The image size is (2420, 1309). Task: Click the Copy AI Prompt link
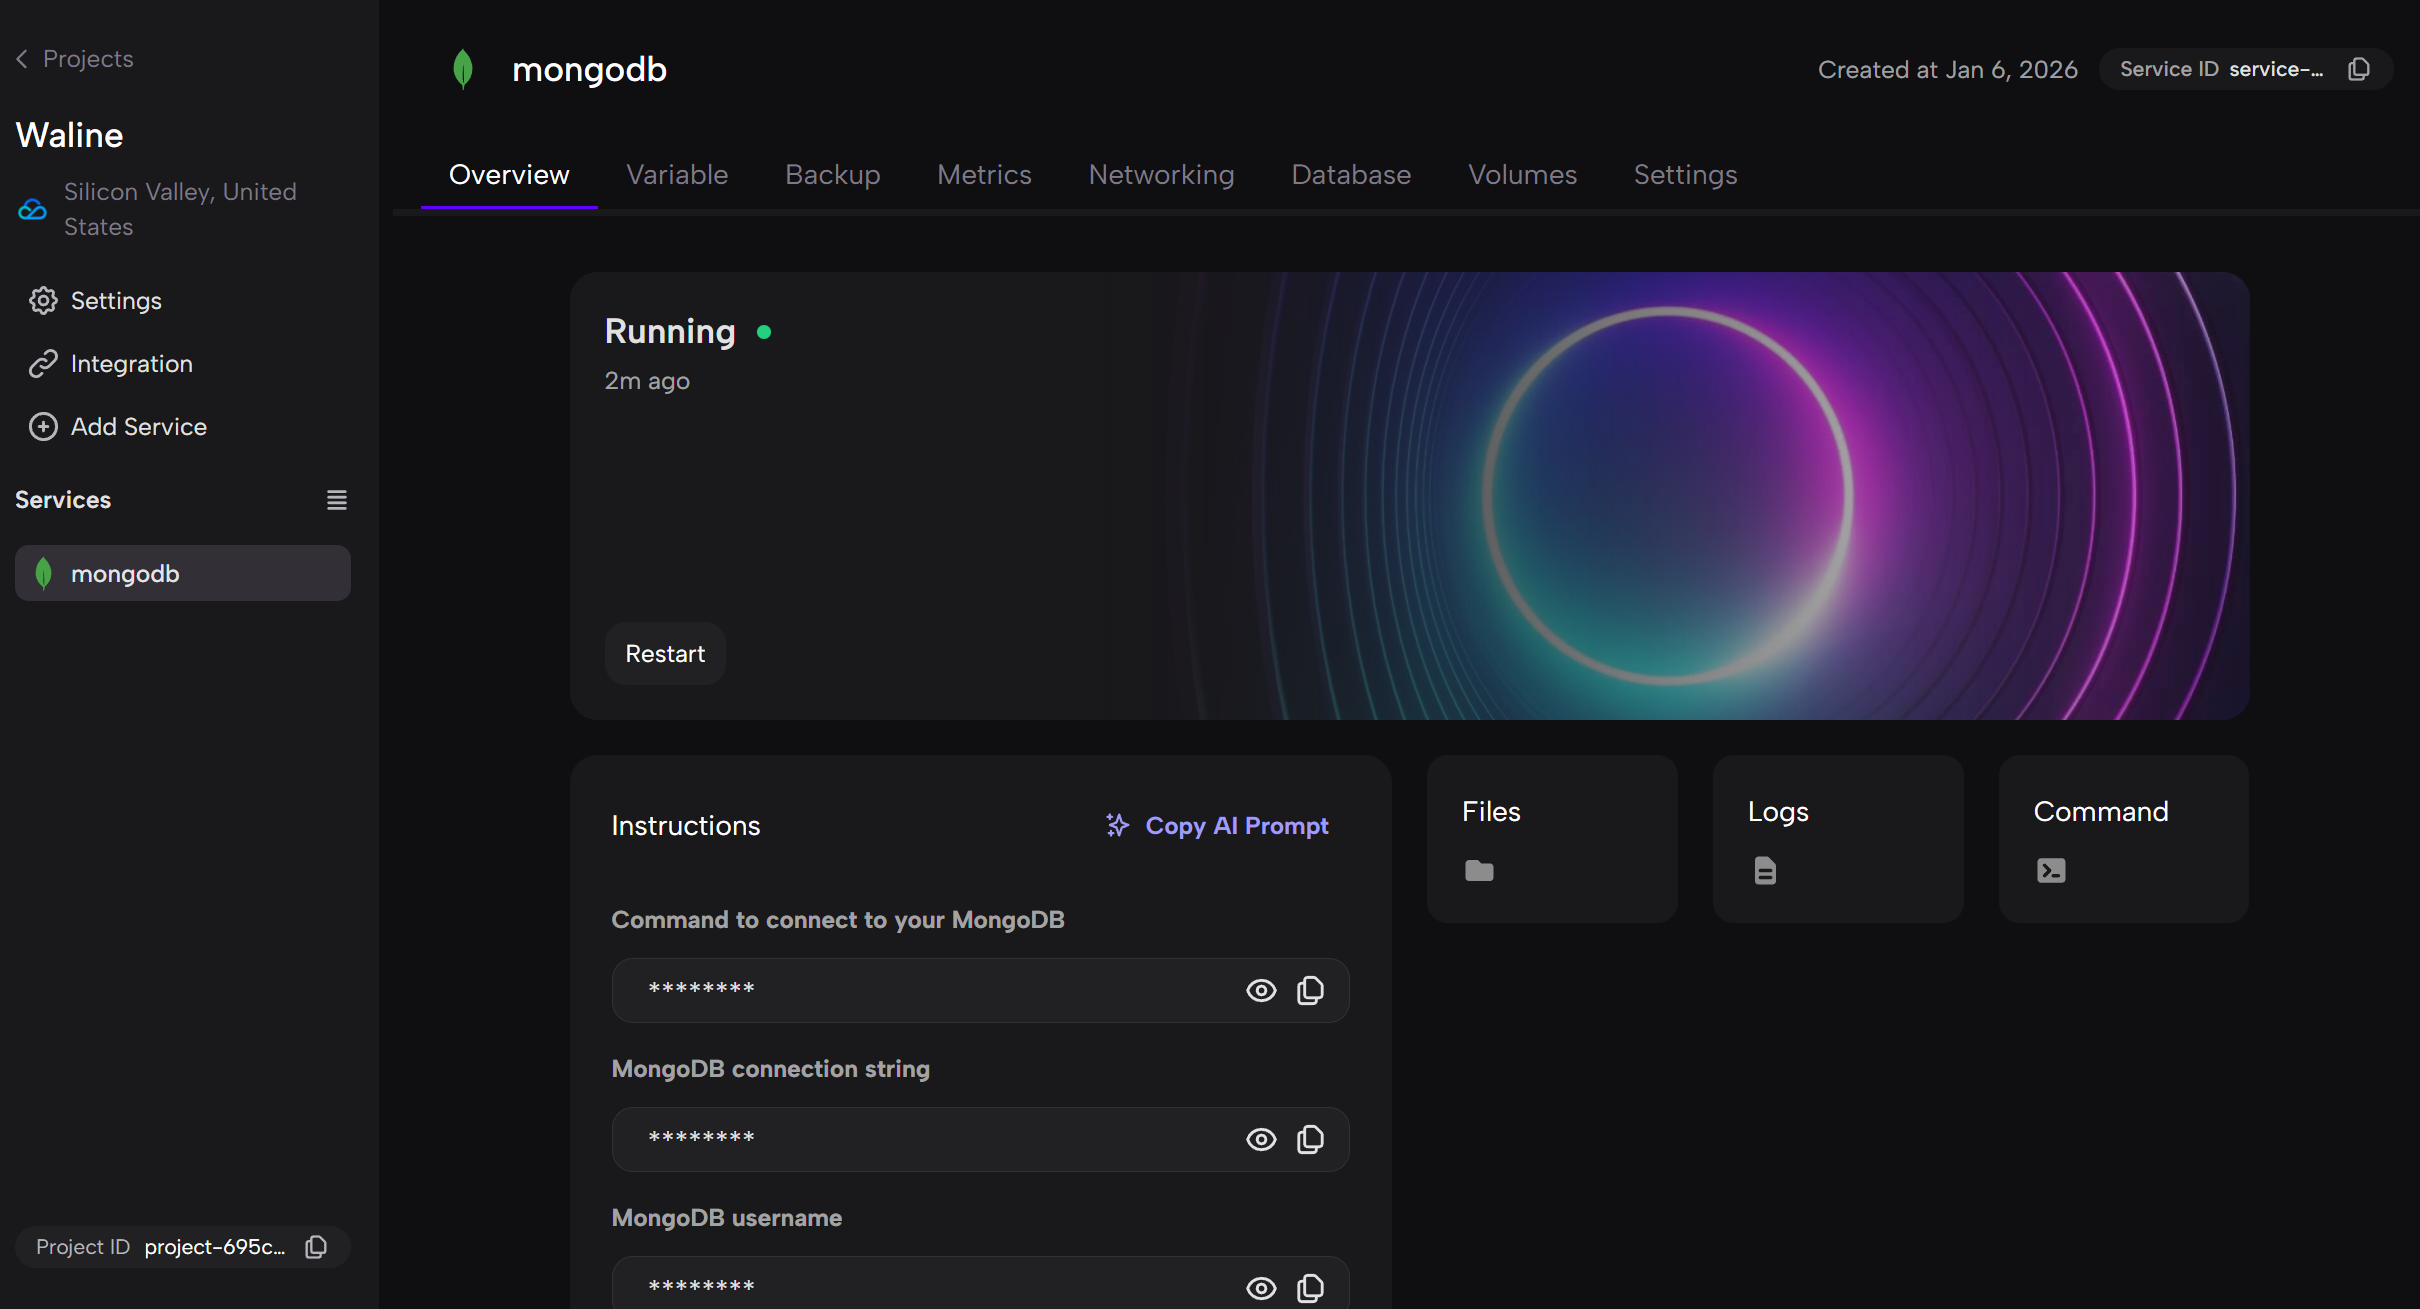click(1217, 826)
